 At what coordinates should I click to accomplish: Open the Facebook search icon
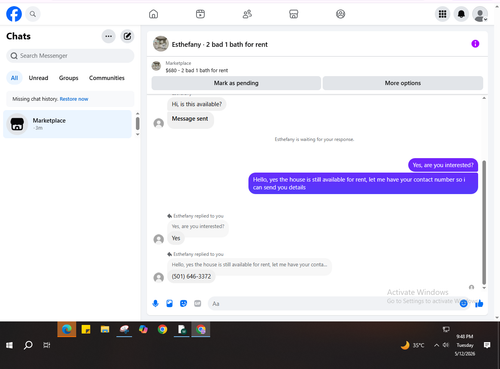[x=33, y=14]
